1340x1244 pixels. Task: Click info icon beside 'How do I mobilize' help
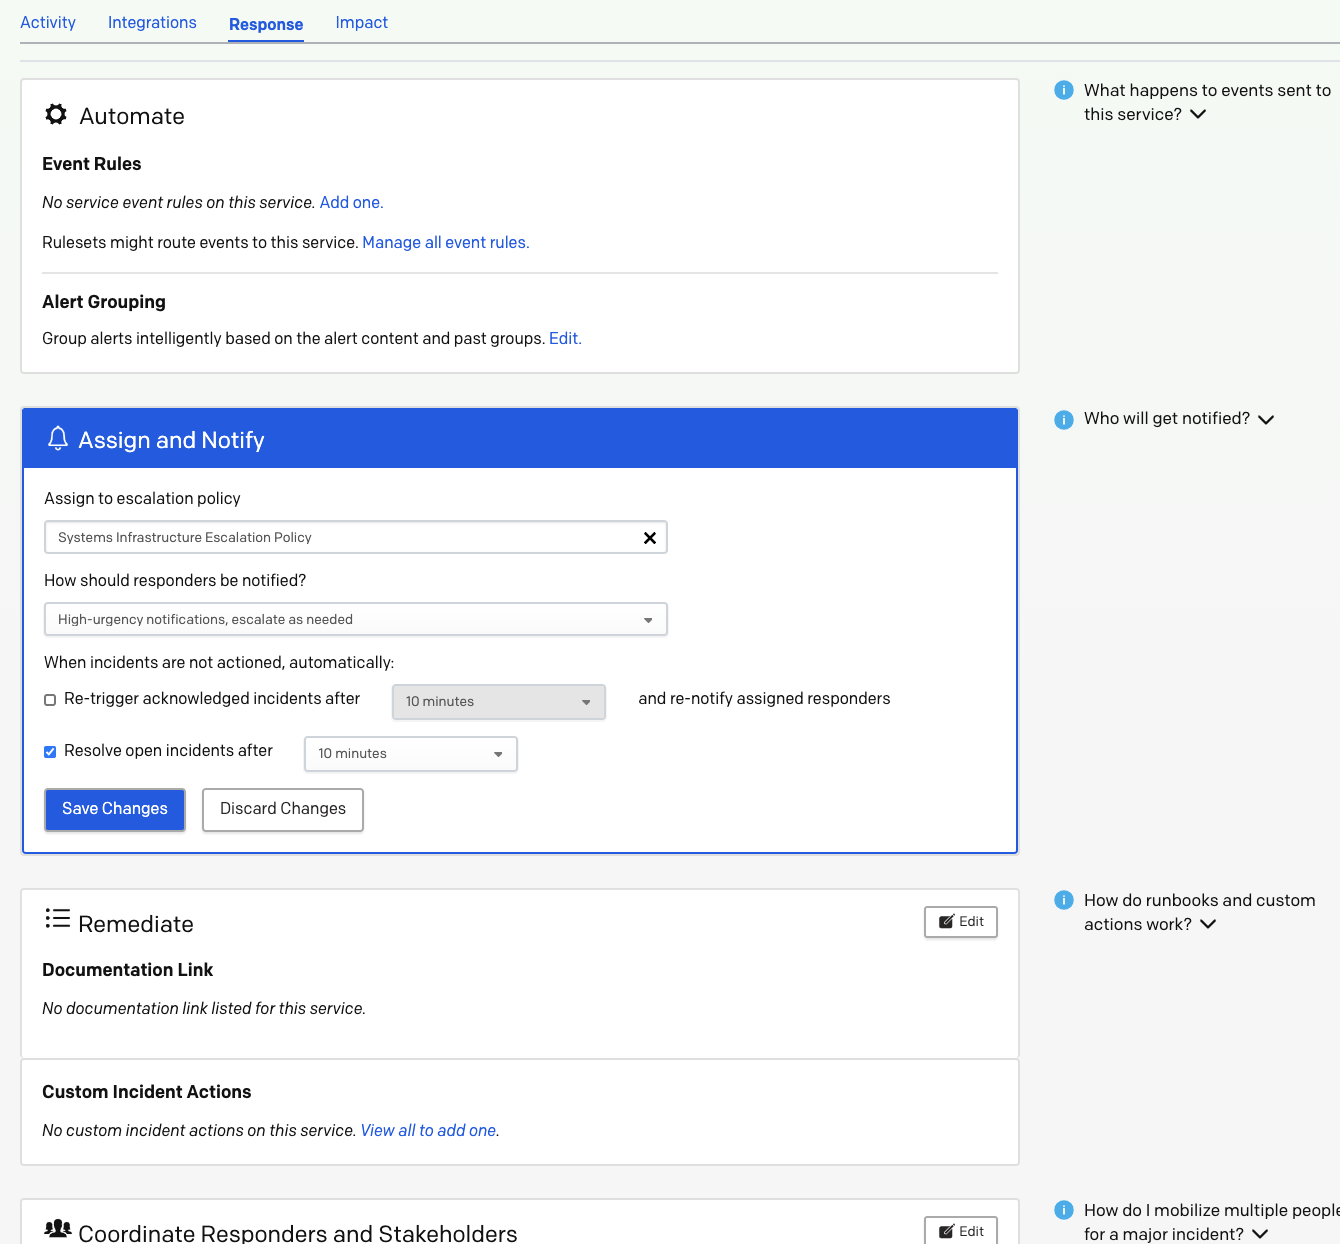1064,1210
